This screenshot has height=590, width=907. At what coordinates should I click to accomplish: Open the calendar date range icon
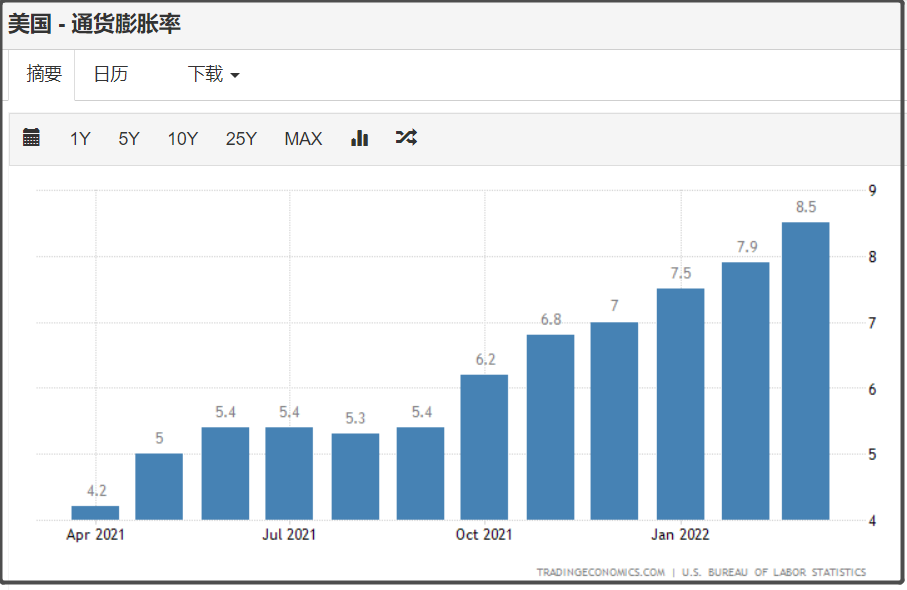tap(31, 138)
